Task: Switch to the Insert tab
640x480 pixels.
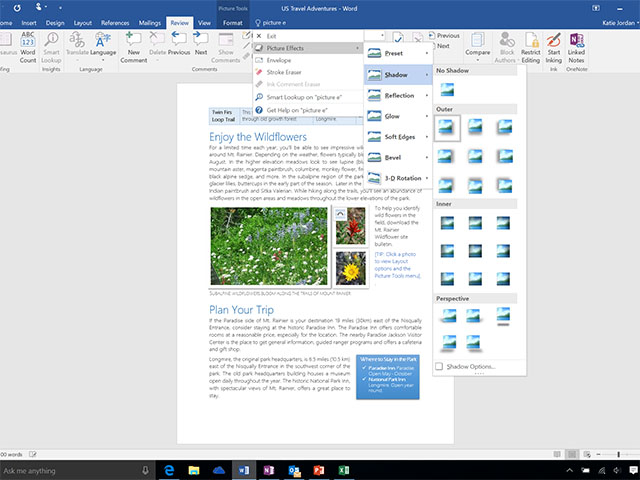Action: click(29, 23)
